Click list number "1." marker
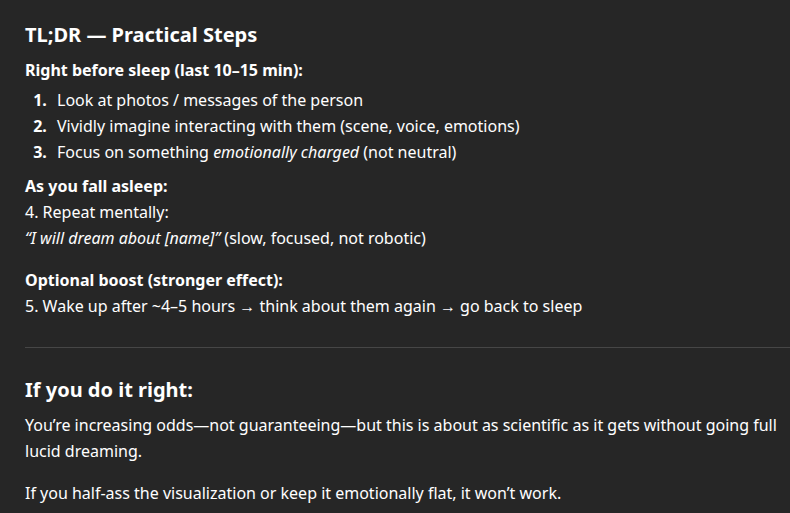Screen dimensions: 790x513 (40, 100)
